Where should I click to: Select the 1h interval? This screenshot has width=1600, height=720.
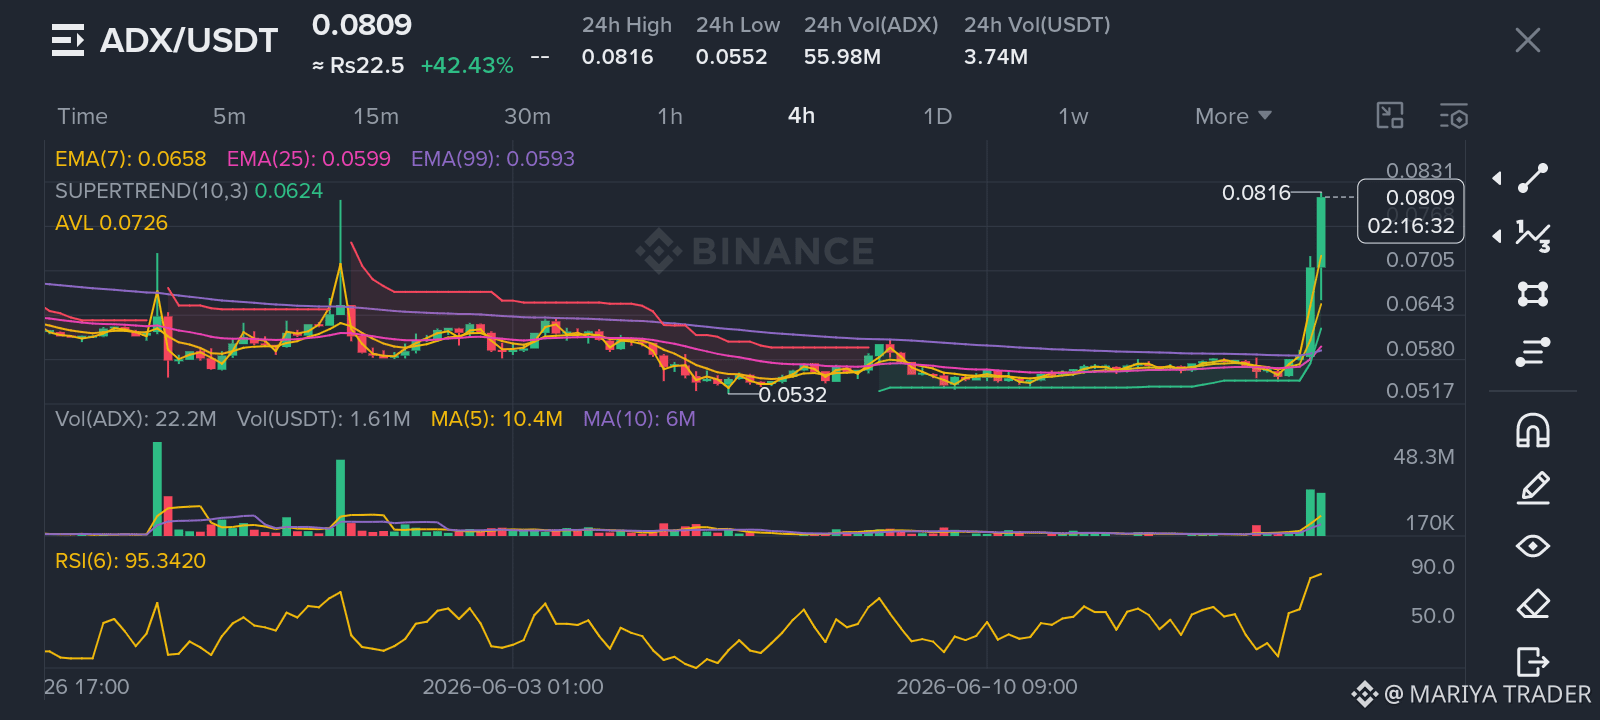pyautogui.click(x=670, y=116)
